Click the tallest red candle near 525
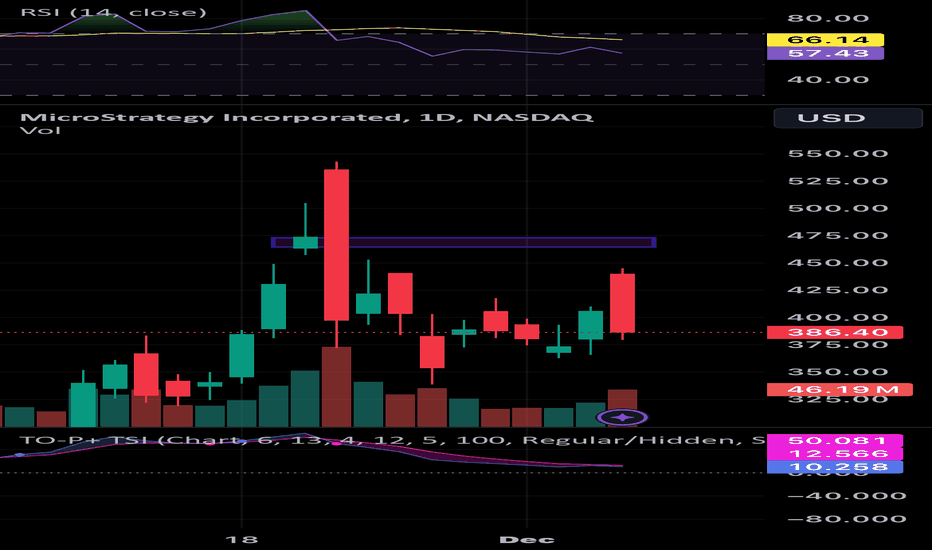The height and width of the screenshot is (550, 932). pyautogui.click(x=336, y=245)
